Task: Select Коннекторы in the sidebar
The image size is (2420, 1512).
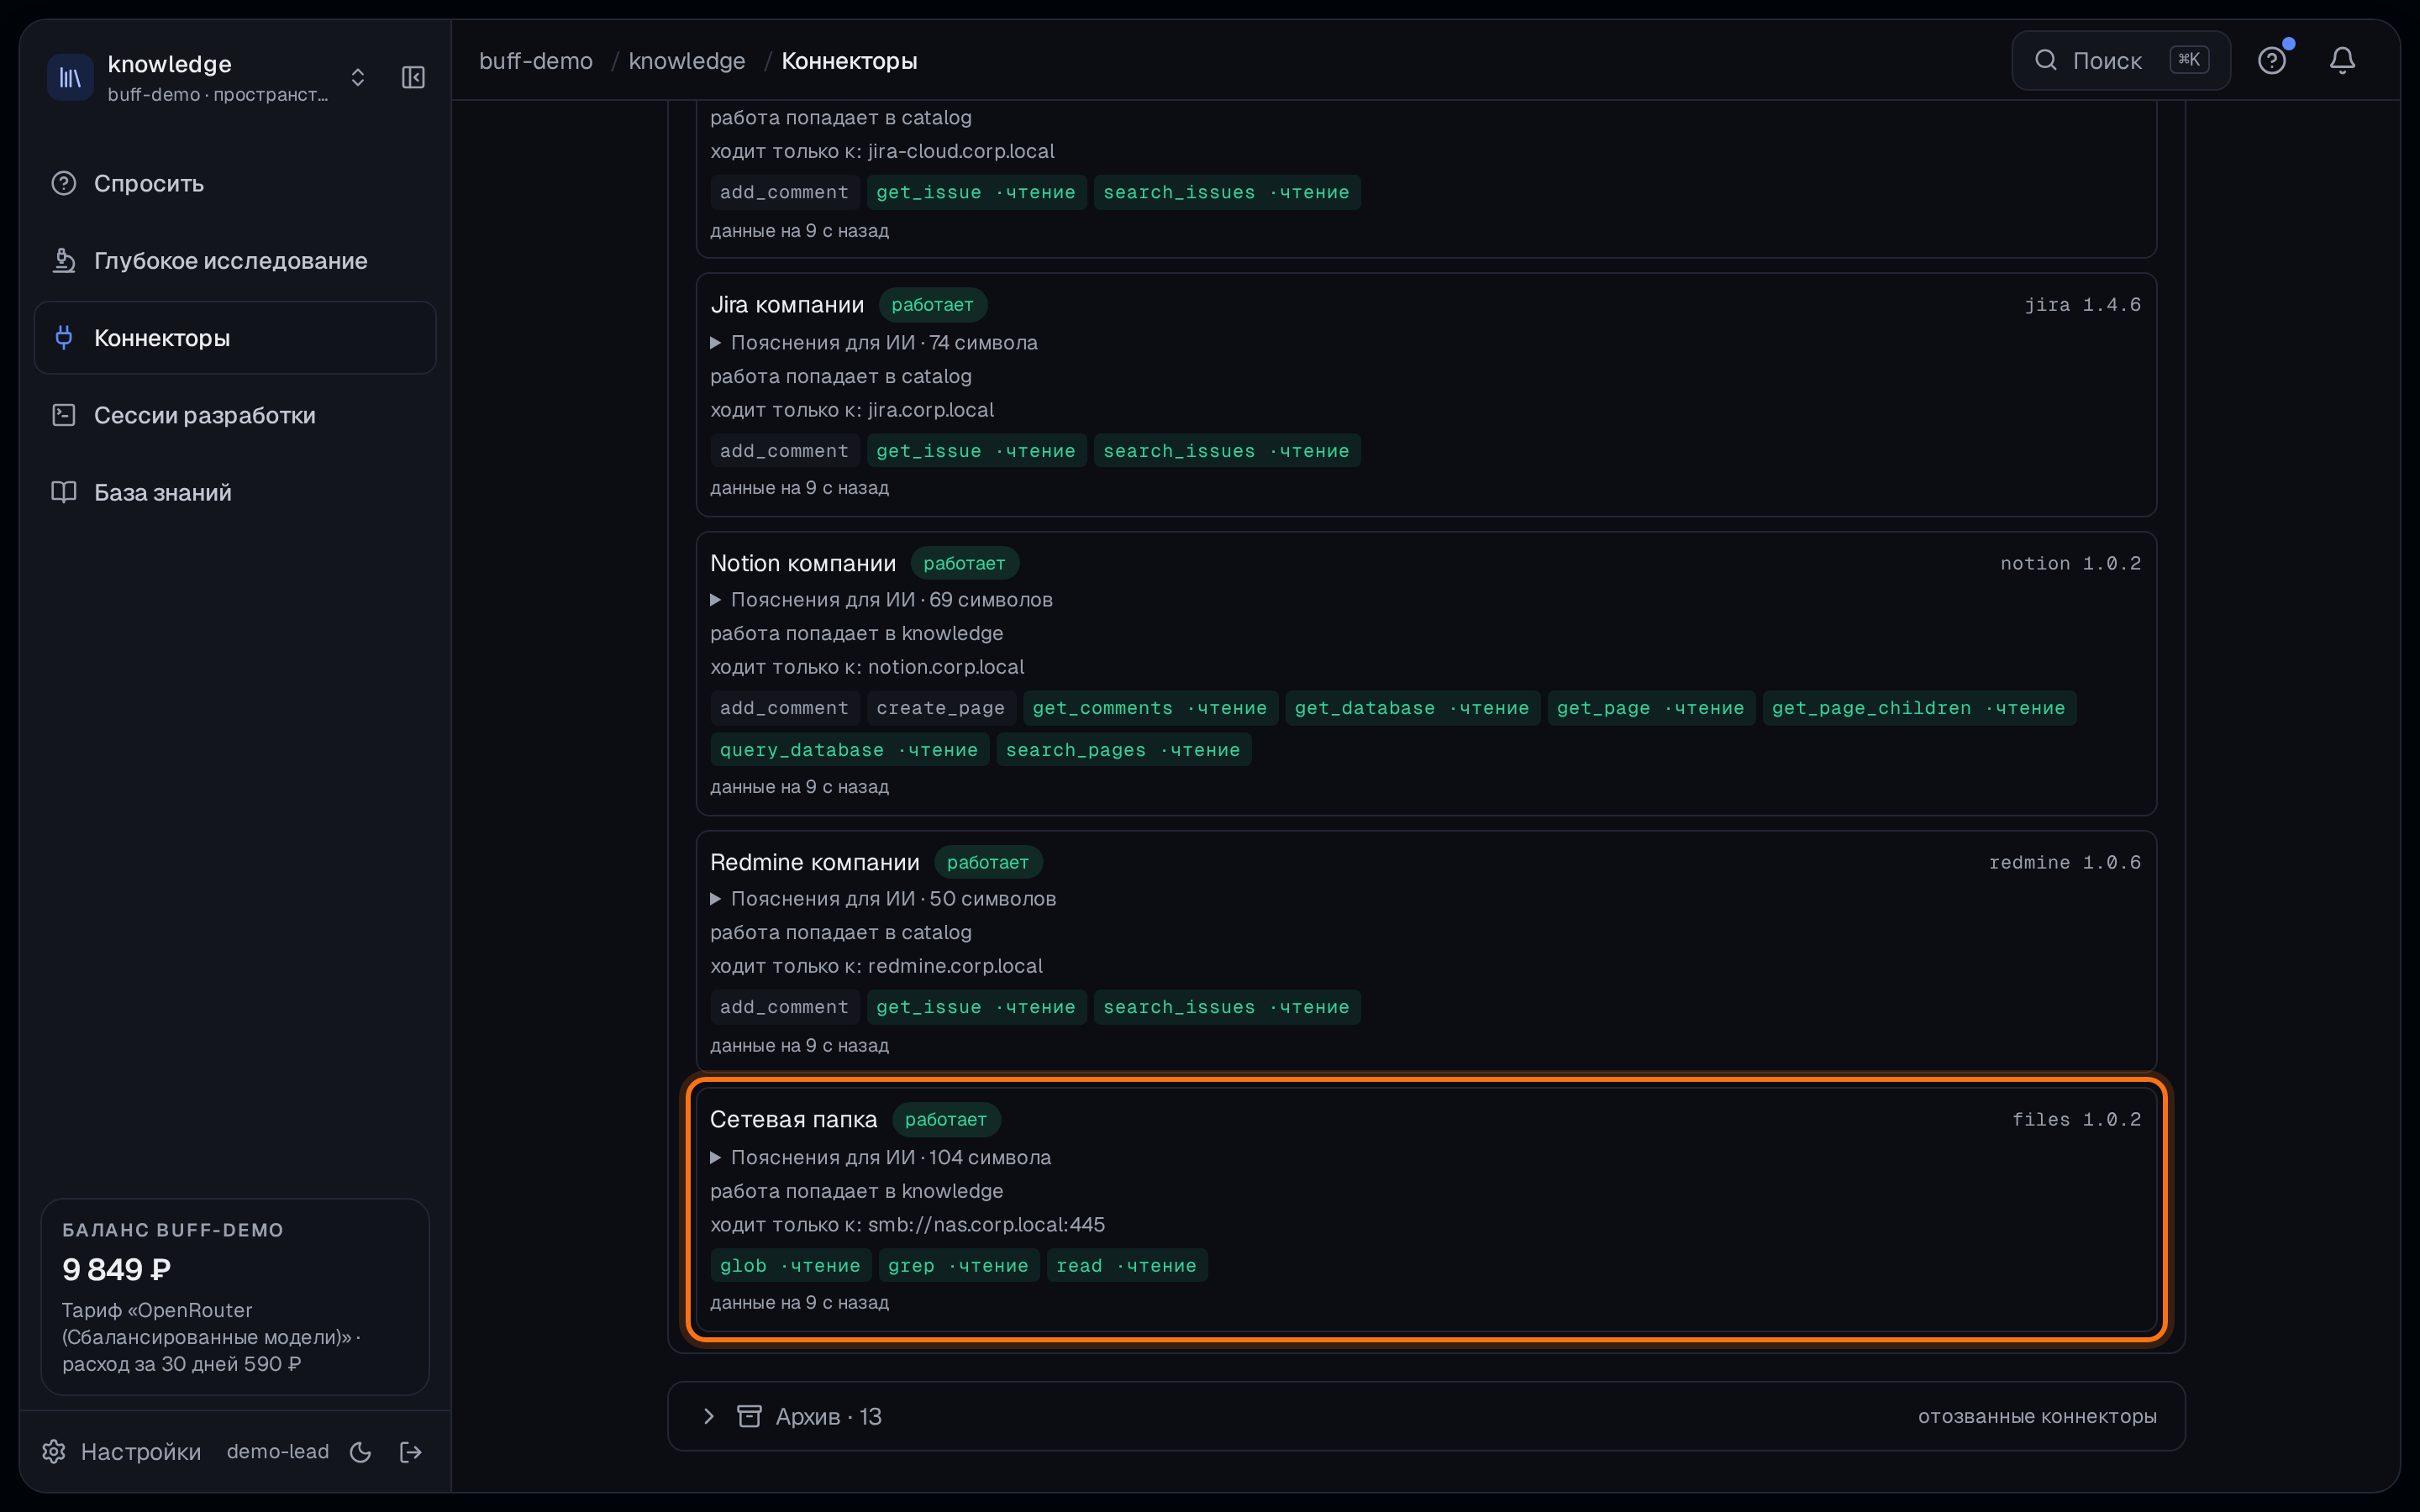Action: (x=235, y=338)
